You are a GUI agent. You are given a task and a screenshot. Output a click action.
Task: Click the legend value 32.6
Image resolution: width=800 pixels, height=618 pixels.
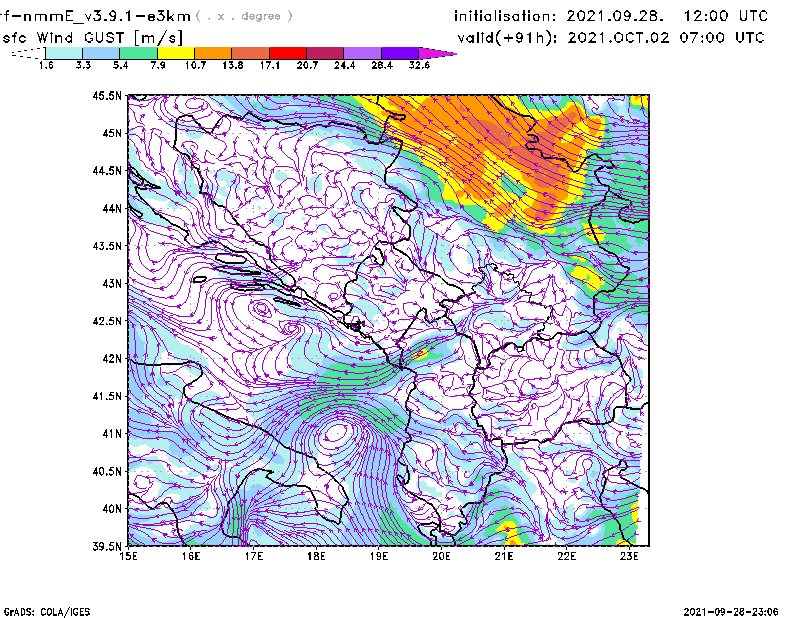pos(419,65)
